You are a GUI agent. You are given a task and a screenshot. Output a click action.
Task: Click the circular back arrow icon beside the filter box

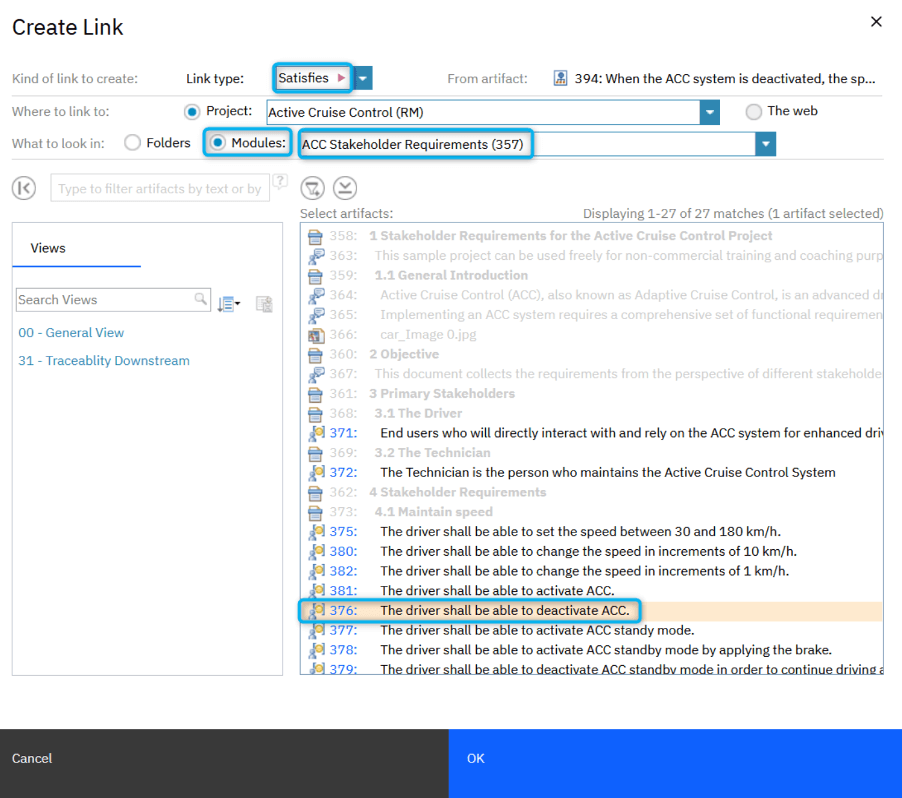[x=24, y=188]
